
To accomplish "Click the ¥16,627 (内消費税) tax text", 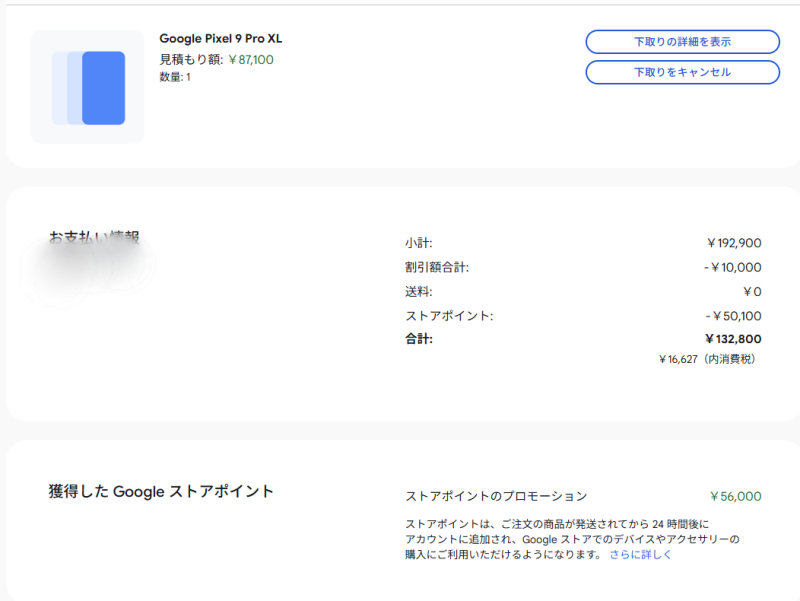I will [x=706, y=359].
